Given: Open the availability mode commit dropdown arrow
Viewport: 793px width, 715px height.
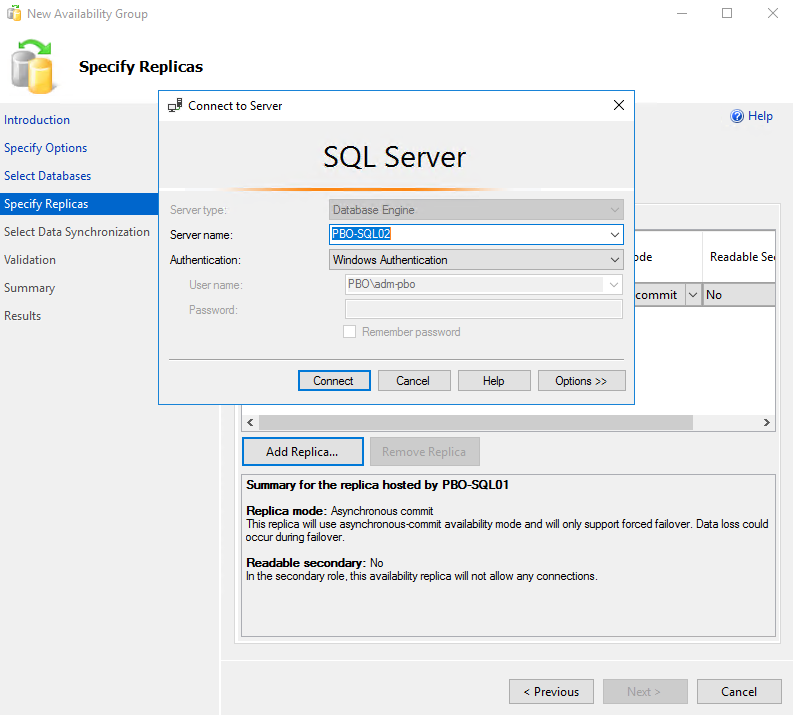Looking at the screenshot, I should pos(693,295).
